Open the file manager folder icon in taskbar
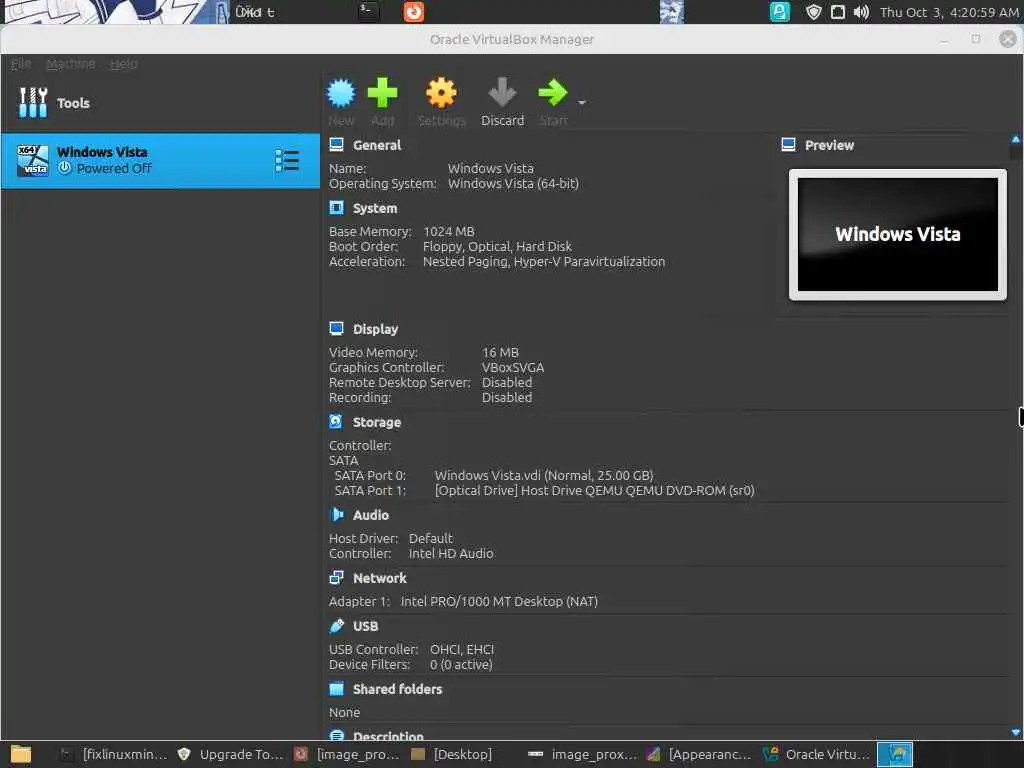 [x=21, y=754]
